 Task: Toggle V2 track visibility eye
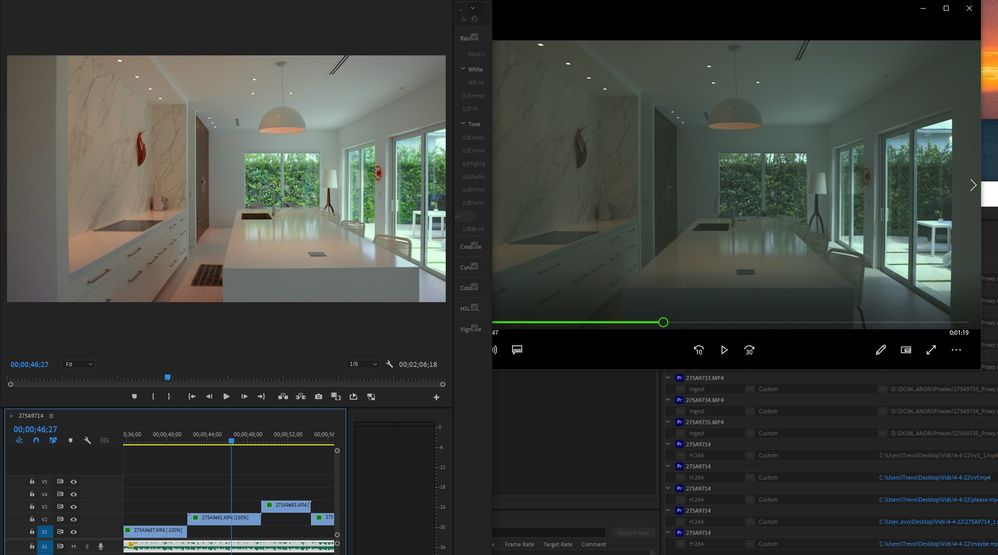[x=73, y=519]
